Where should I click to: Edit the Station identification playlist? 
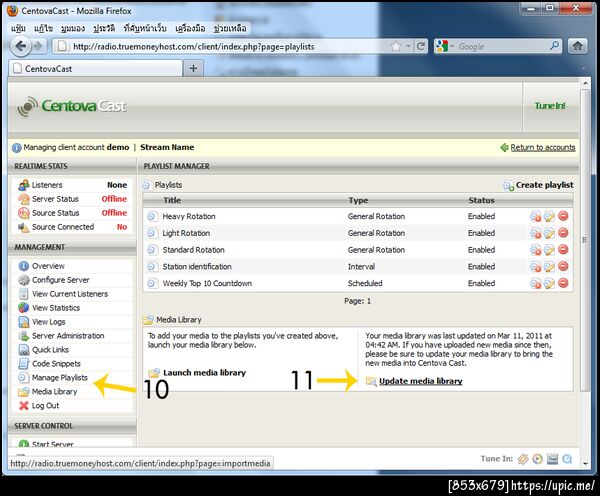(549, 266)
